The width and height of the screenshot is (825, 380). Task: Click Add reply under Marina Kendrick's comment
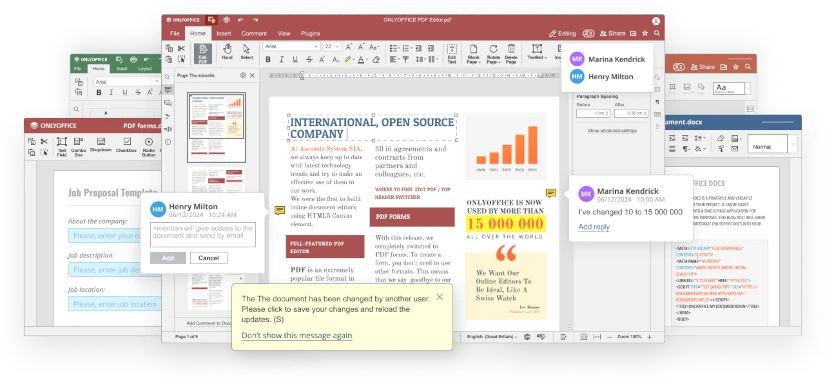pos(594,227)
